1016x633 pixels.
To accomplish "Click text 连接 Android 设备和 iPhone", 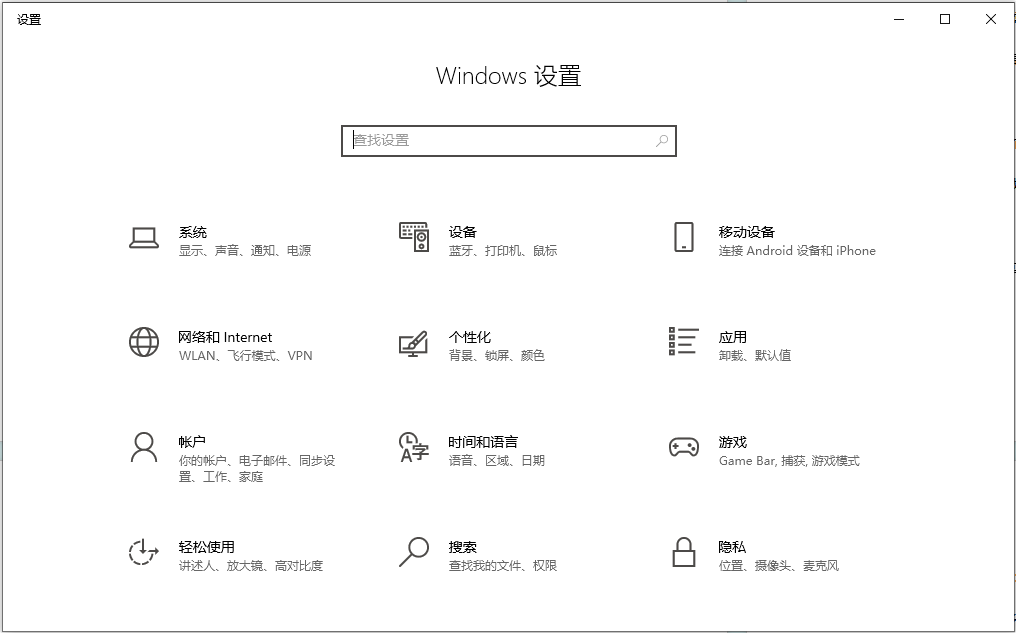I will pyautogui.click(x=797, y=251).
